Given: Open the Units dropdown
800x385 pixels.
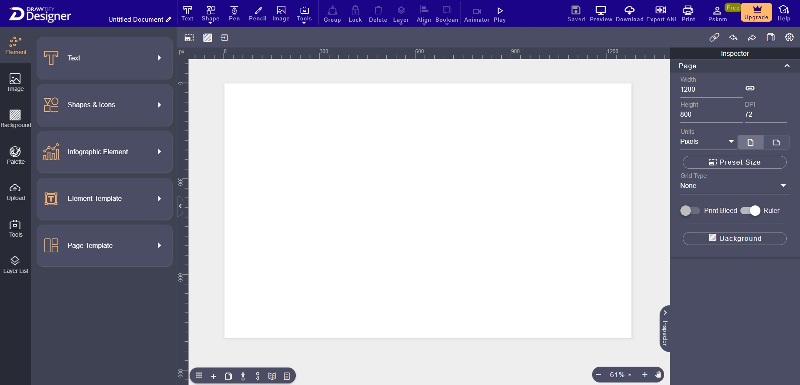Looking at the screenshot, I should coord(708,142).
